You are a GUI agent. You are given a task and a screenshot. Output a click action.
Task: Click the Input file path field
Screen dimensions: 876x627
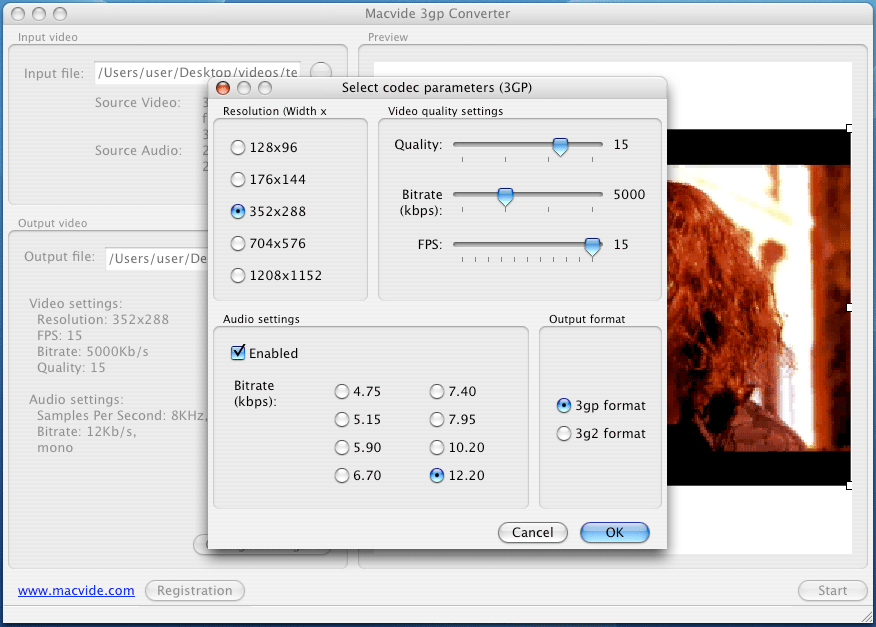197,73
